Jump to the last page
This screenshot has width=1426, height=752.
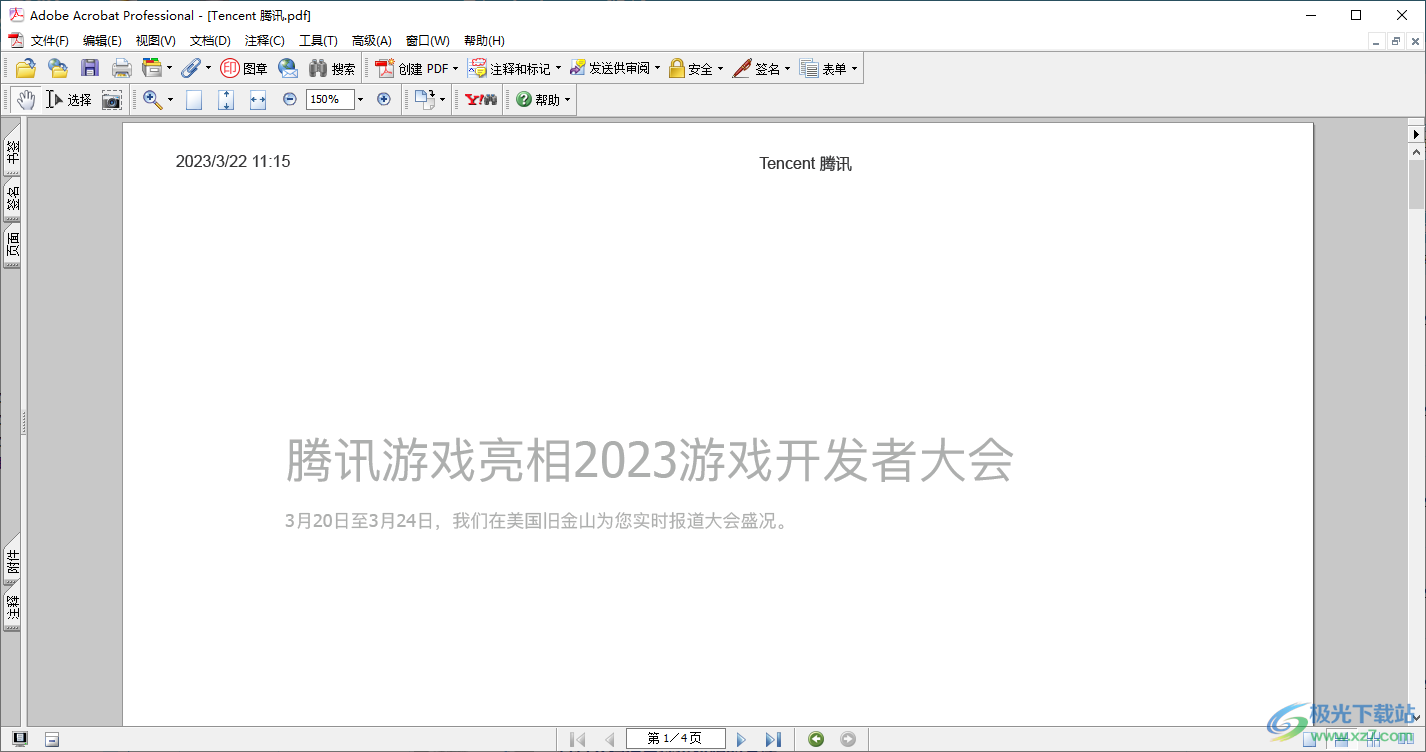(x=773, y=739)
